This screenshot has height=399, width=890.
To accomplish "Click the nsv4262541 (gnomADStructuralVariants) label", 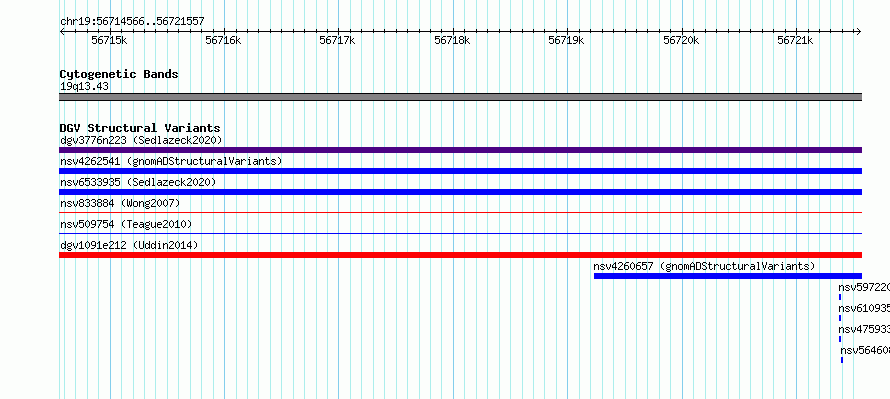I will pyautogui.click(x=171, y=161).
